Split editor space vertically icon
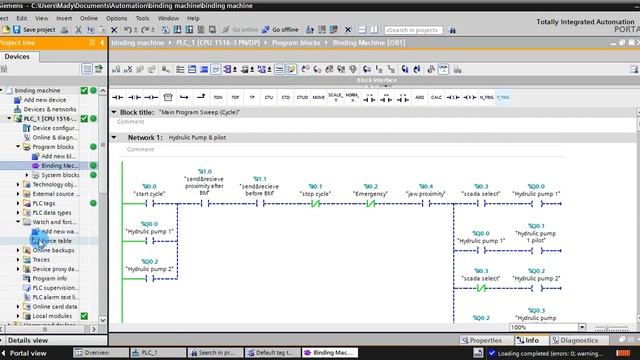Viewport: 640px width, 360px height. (373, 30)
